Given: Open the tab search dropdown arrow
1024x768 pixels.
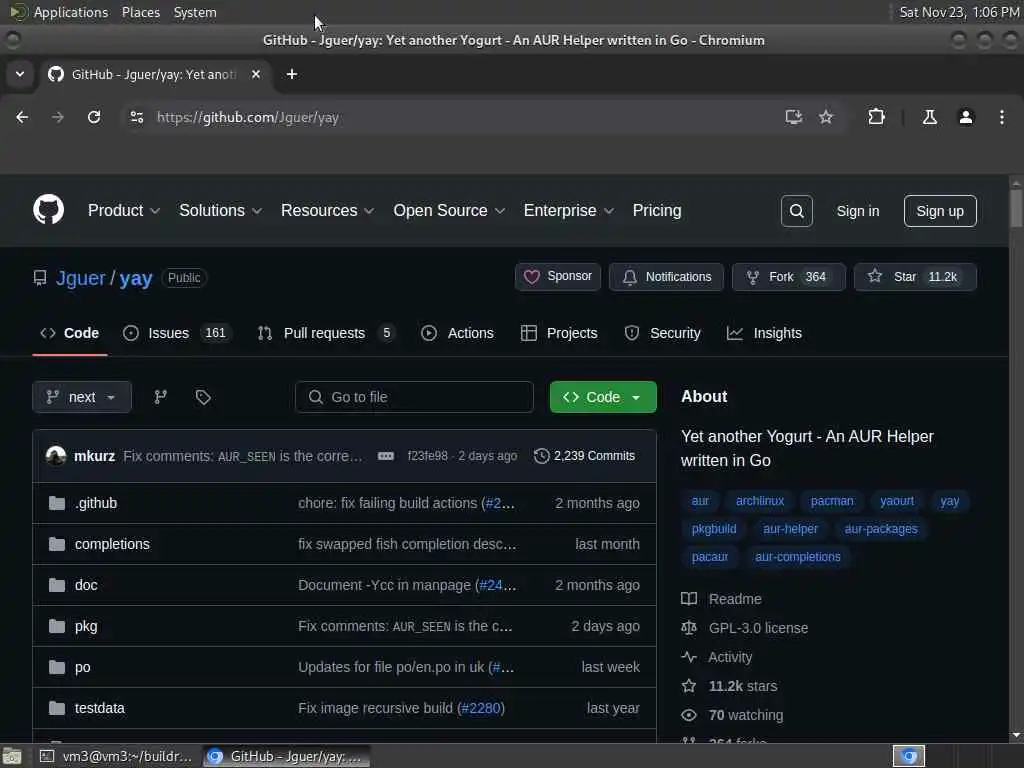Looking at the screenshot, I should (20, 74).
